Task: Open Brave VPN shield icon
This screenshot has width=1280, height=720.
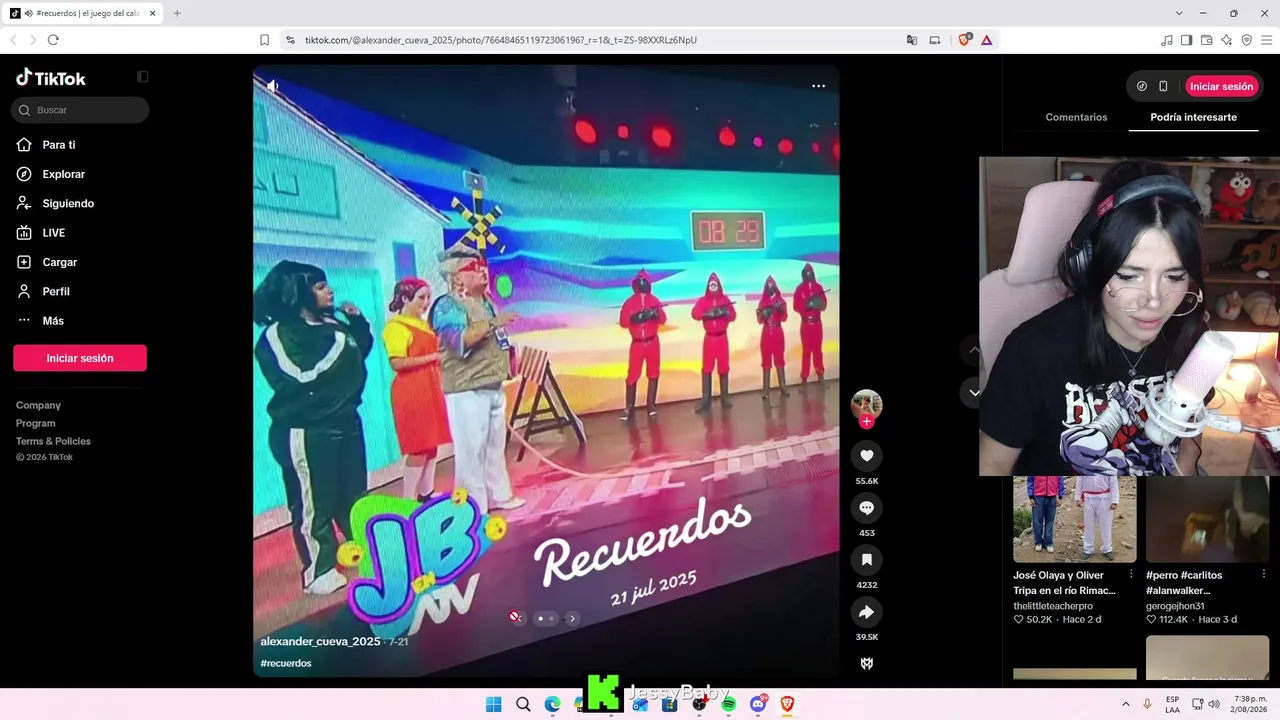Action: pos(1246,40)
